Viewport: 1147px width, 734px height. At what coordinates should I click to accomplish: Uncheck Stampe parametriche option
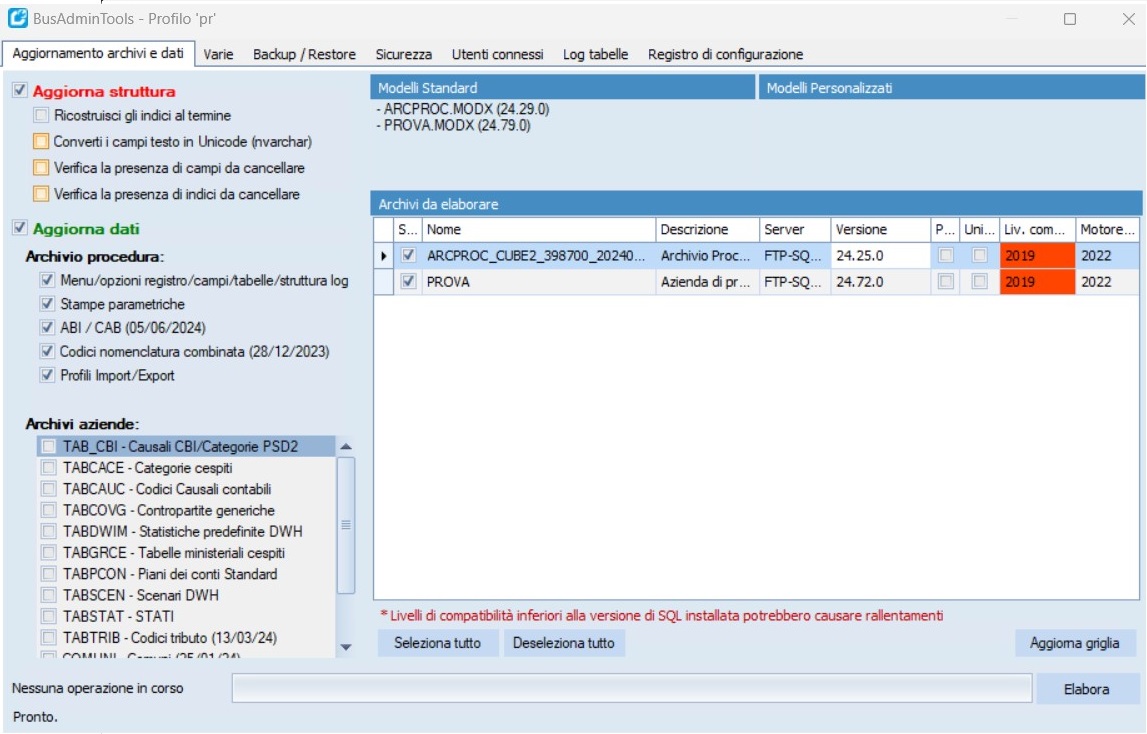tap(47, 304)
